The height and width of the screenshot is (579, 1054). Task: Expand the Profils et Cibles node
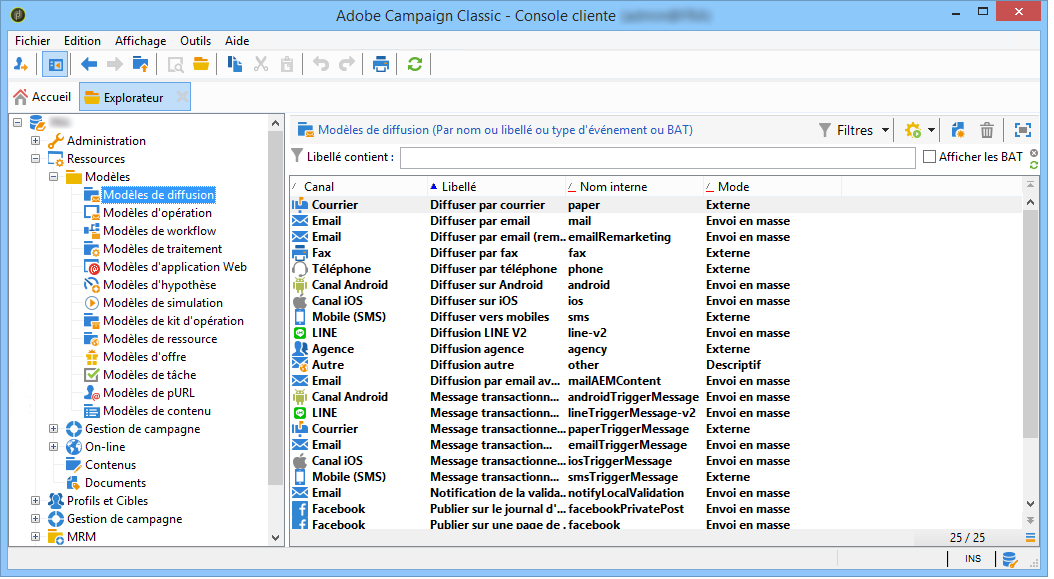click(x=36, y=501)
